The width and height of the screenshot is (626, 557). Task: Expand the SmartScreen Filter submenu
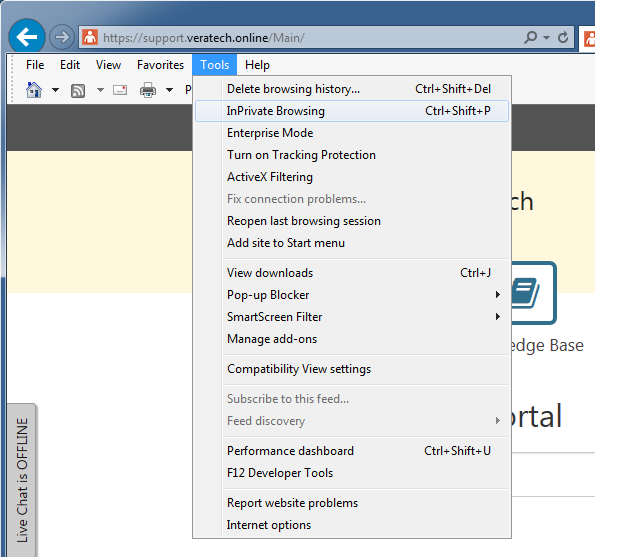pyautogui.click(x=352, y=317)
